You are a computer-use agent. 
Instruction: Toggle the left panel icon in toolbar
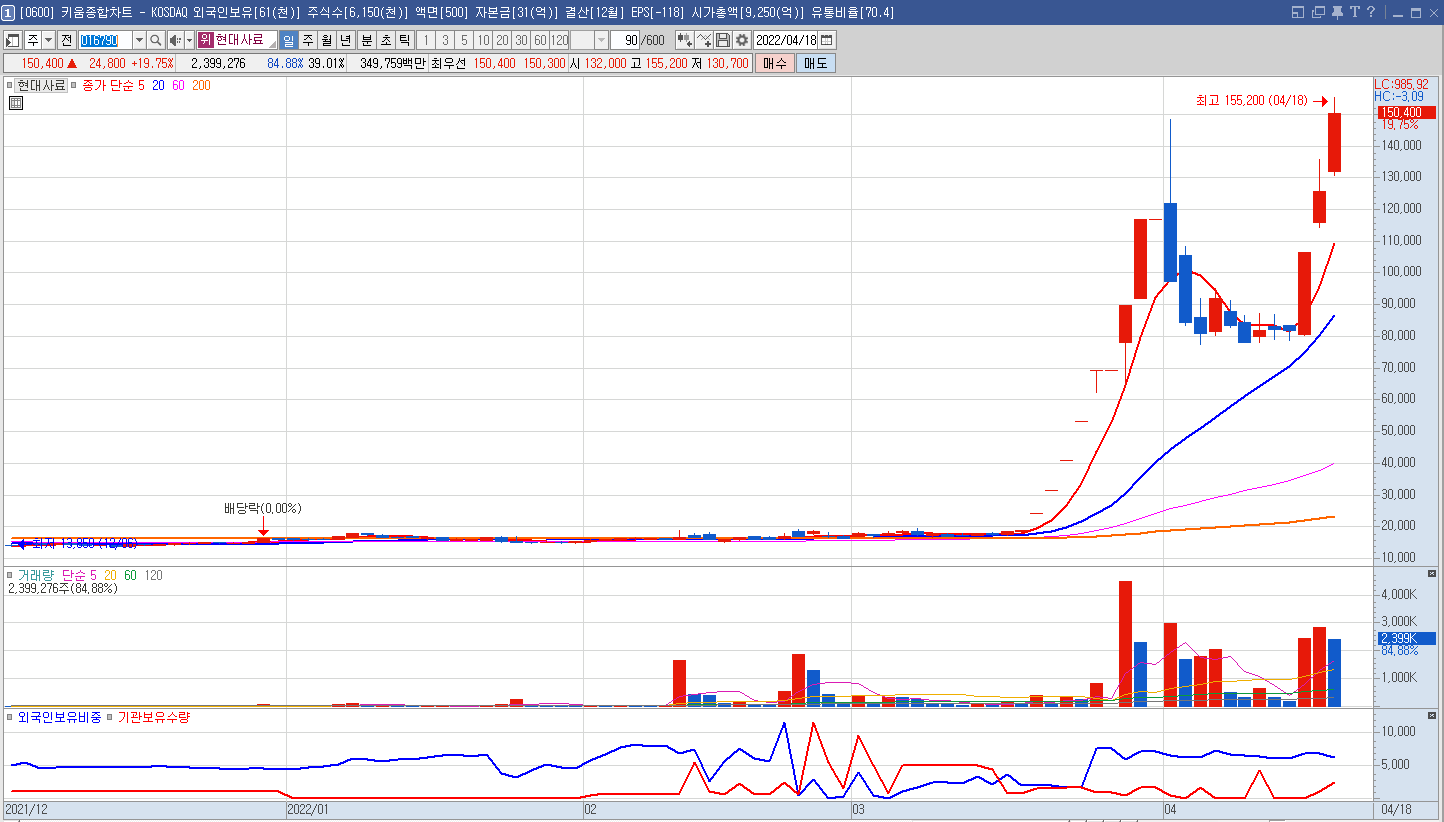click(x=13, y=40)
